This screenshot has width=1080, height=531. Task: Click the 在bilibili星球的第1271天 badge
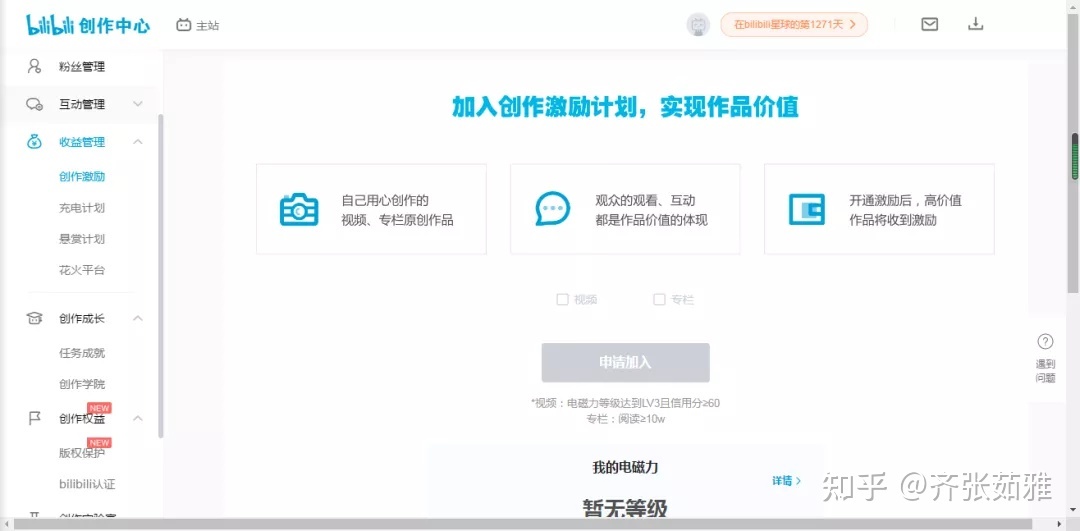click(793, 25)
